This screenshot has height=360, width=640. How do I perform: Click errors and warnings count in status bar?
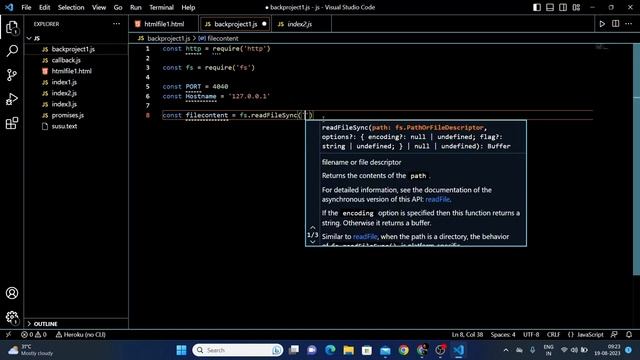[34, 335]
